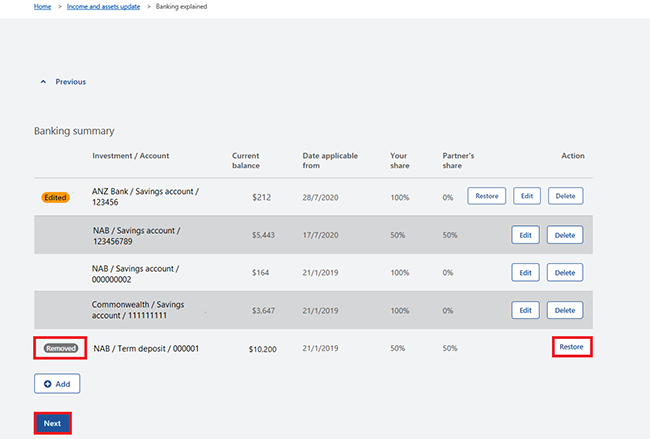Click the Date applicable from column header
The height and width of the screenshot is (439, 650).
[x=330, y=160]
